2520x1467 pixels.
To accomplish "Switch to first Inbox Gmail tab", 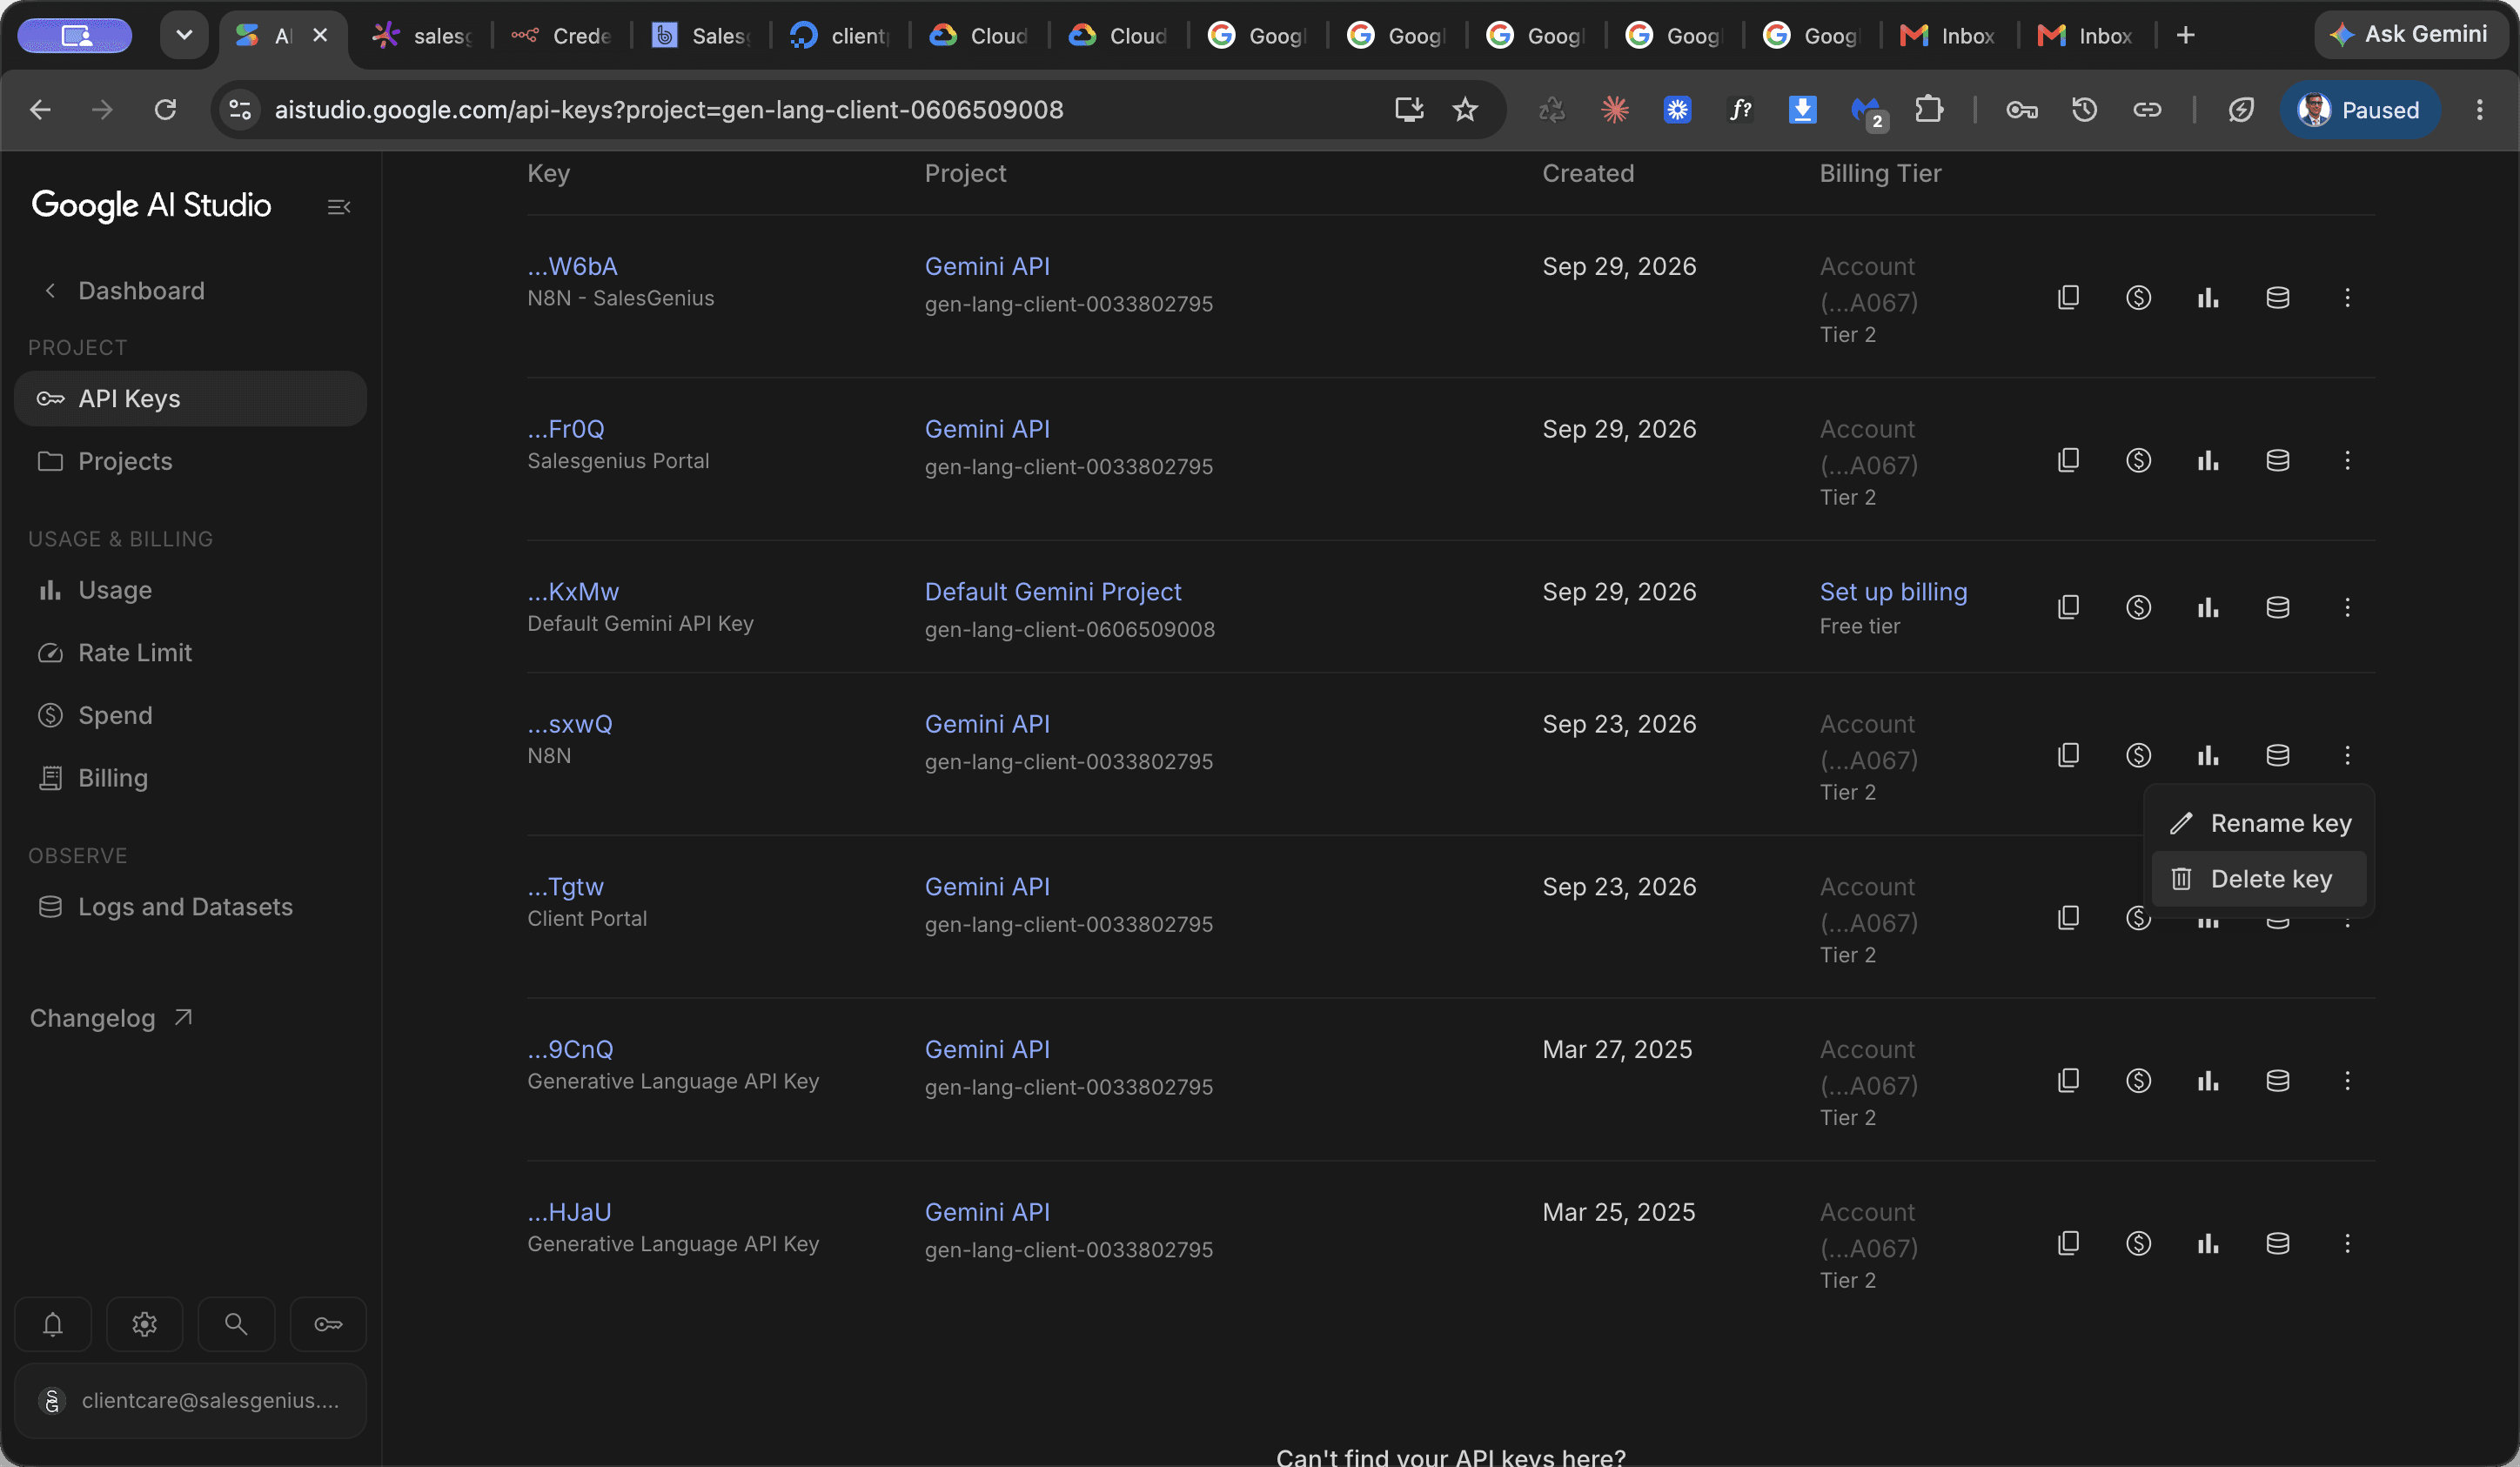I will [1948, 35].
